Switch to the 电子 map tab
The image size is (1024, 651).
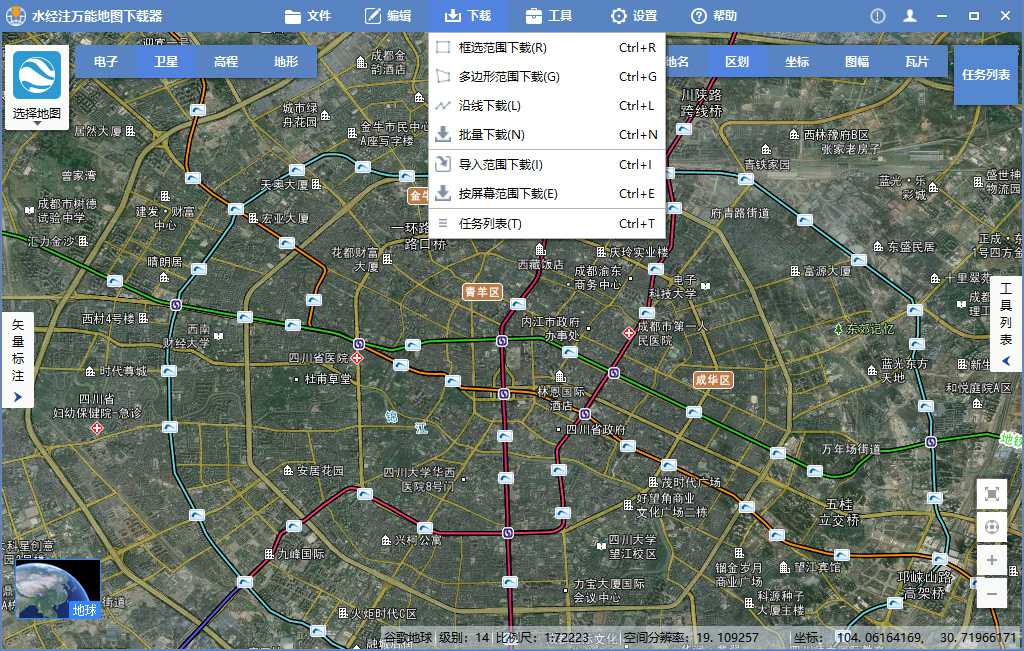[x=105, y=62]
